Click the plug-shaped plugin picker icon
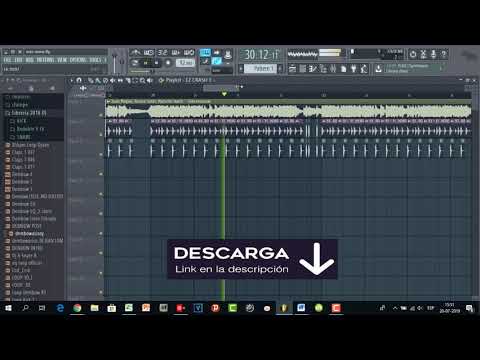The image size is (480, 360). pyautogui.click(x=354, y=69)
